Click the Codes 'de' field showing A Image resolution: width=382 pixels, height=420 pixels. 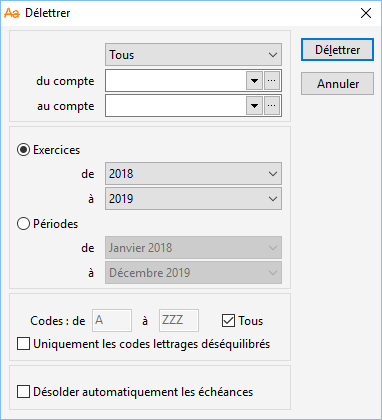[x=112, y=320]
